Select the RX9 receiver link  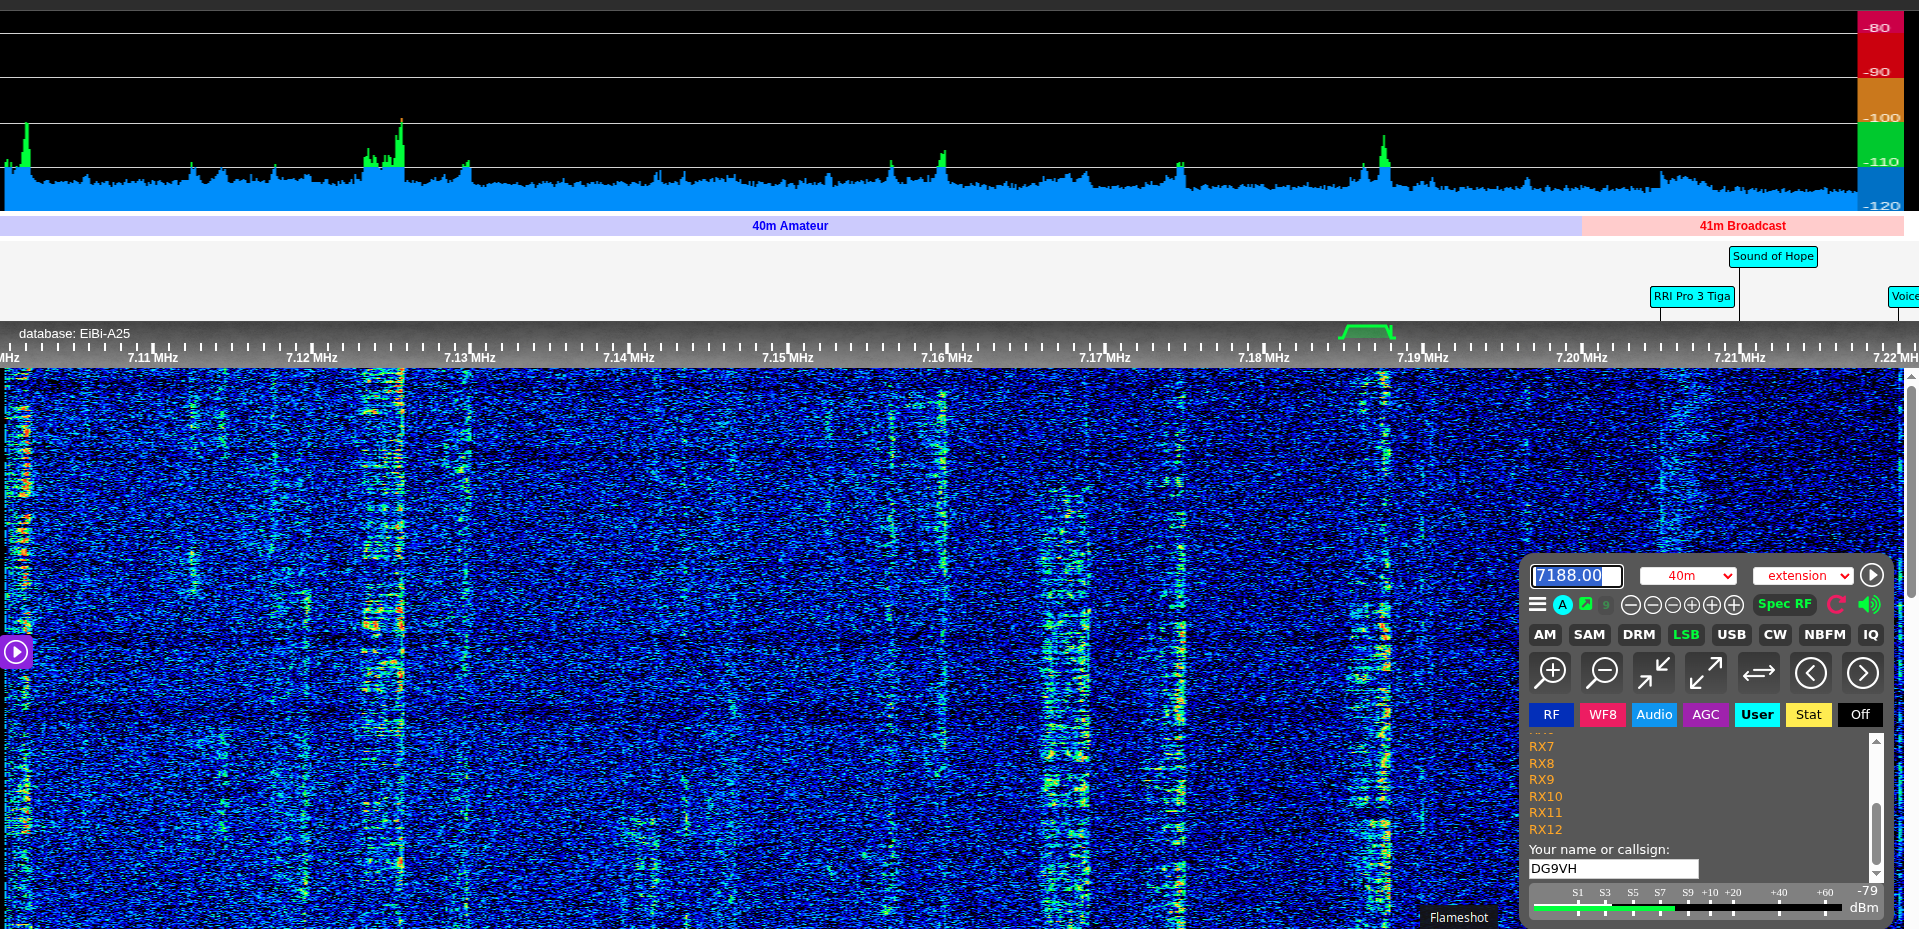(1541, 780)
